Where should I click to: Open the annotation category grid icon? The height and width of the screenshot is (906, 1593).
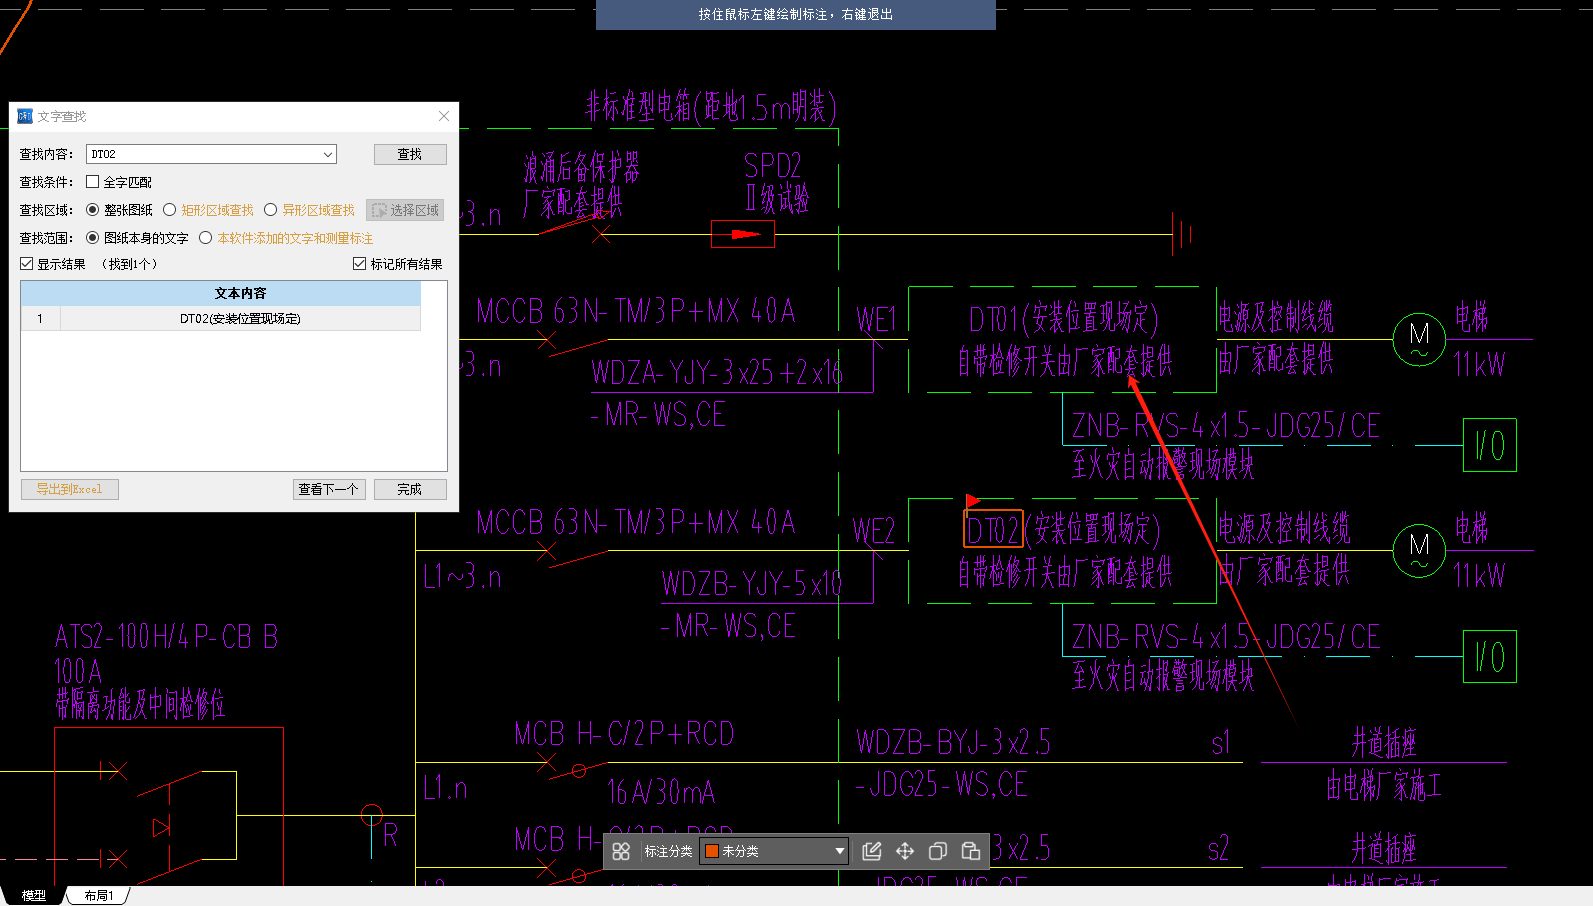click(x=621, y=851)
